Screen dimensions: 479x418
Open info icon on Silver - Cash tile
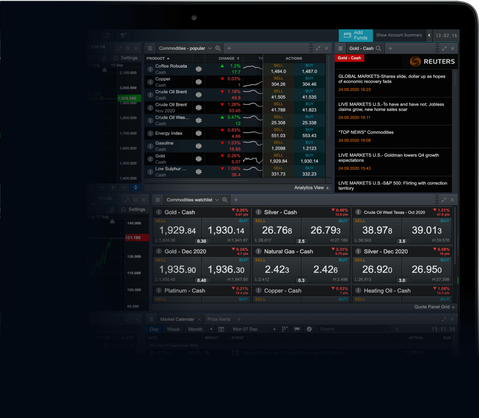[x=258, y=212]
